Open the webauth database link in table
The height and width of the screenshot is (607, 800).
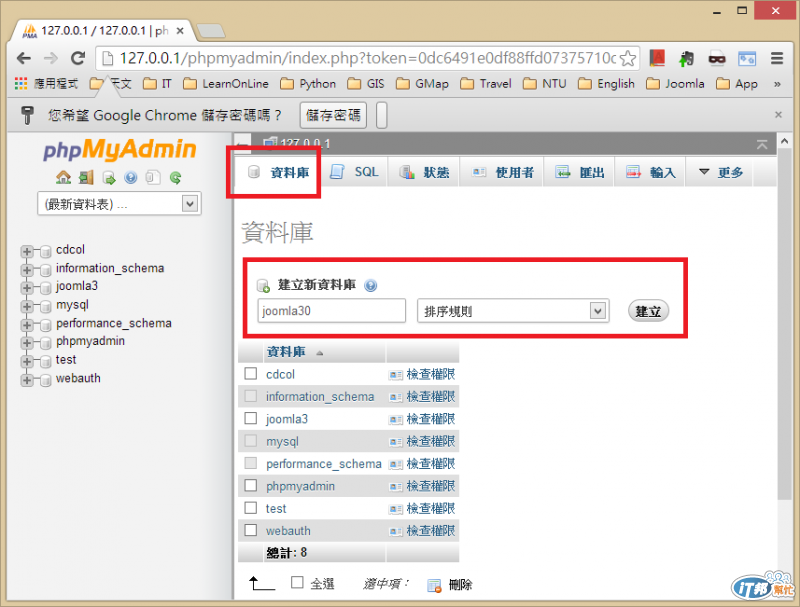pos(288,530)
